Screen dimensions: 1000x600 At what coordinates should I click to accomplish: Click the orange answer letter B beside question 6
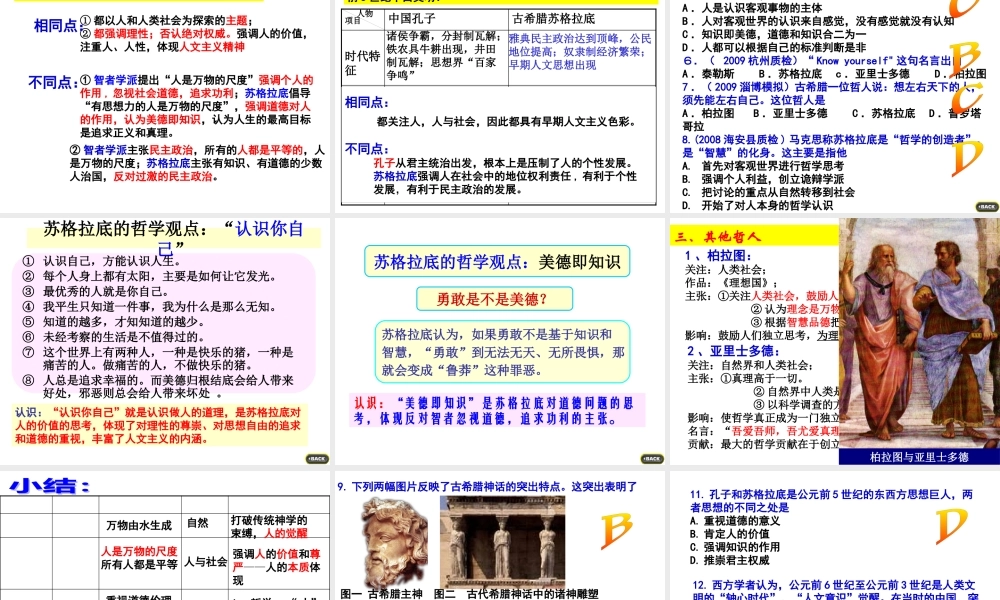pos(964,58)
